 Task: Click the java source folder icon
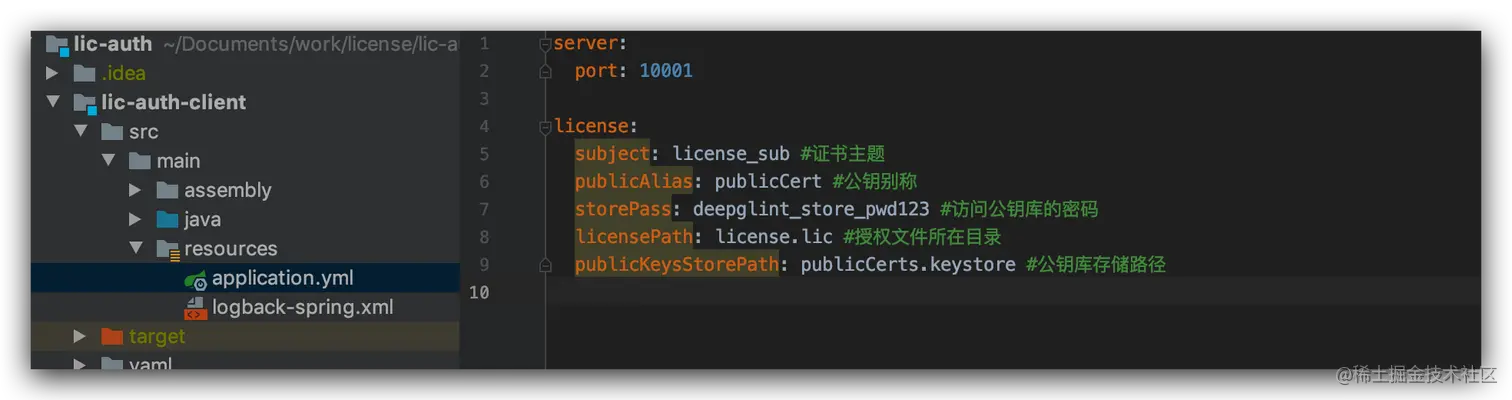pyautogui.click(x=167, y=219)
